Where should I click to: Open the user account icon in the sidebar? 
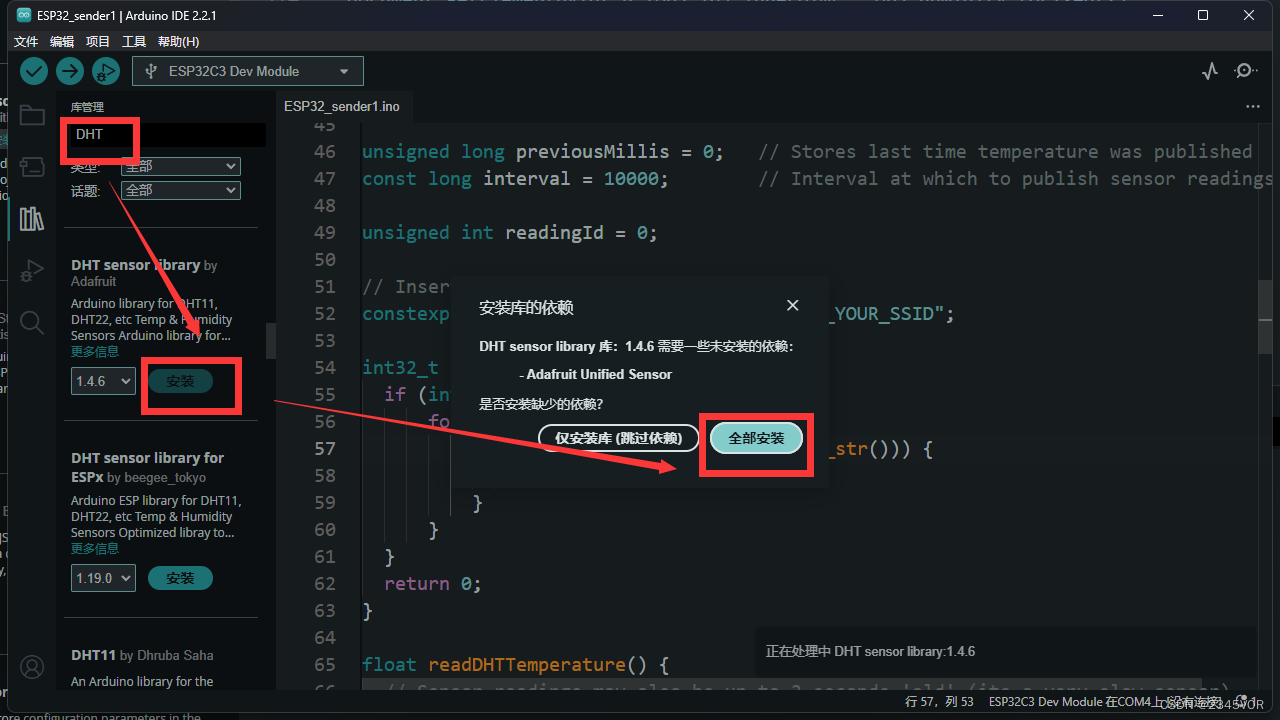32,667
